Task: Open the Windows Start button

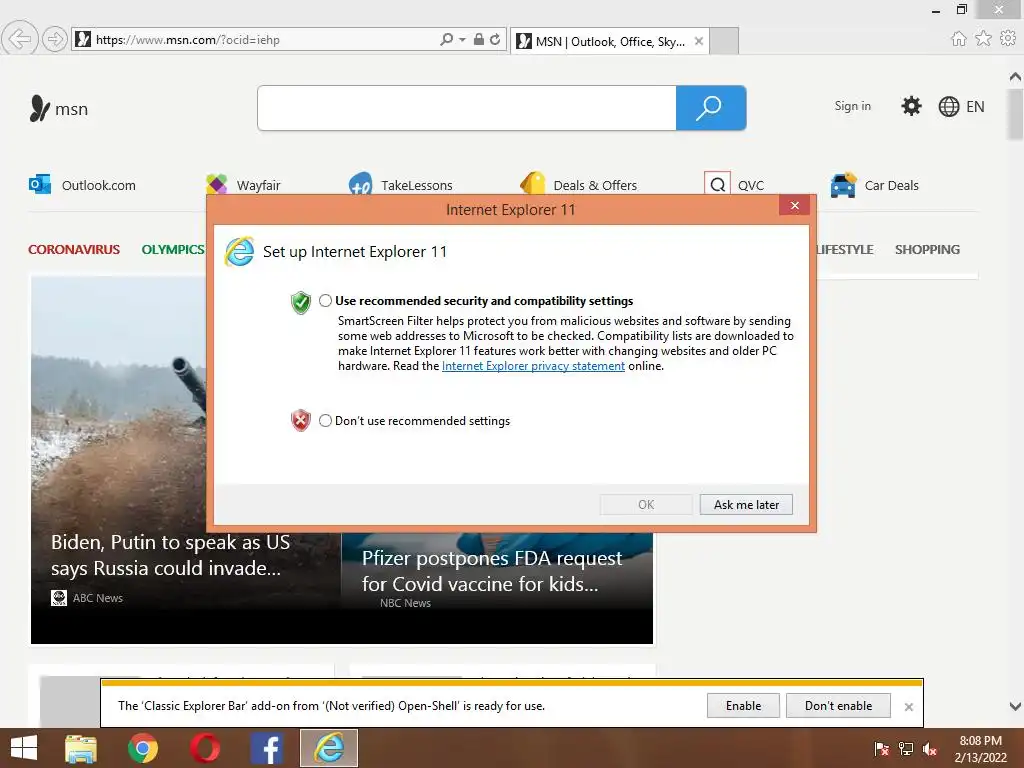Action: tap(24, 748)
